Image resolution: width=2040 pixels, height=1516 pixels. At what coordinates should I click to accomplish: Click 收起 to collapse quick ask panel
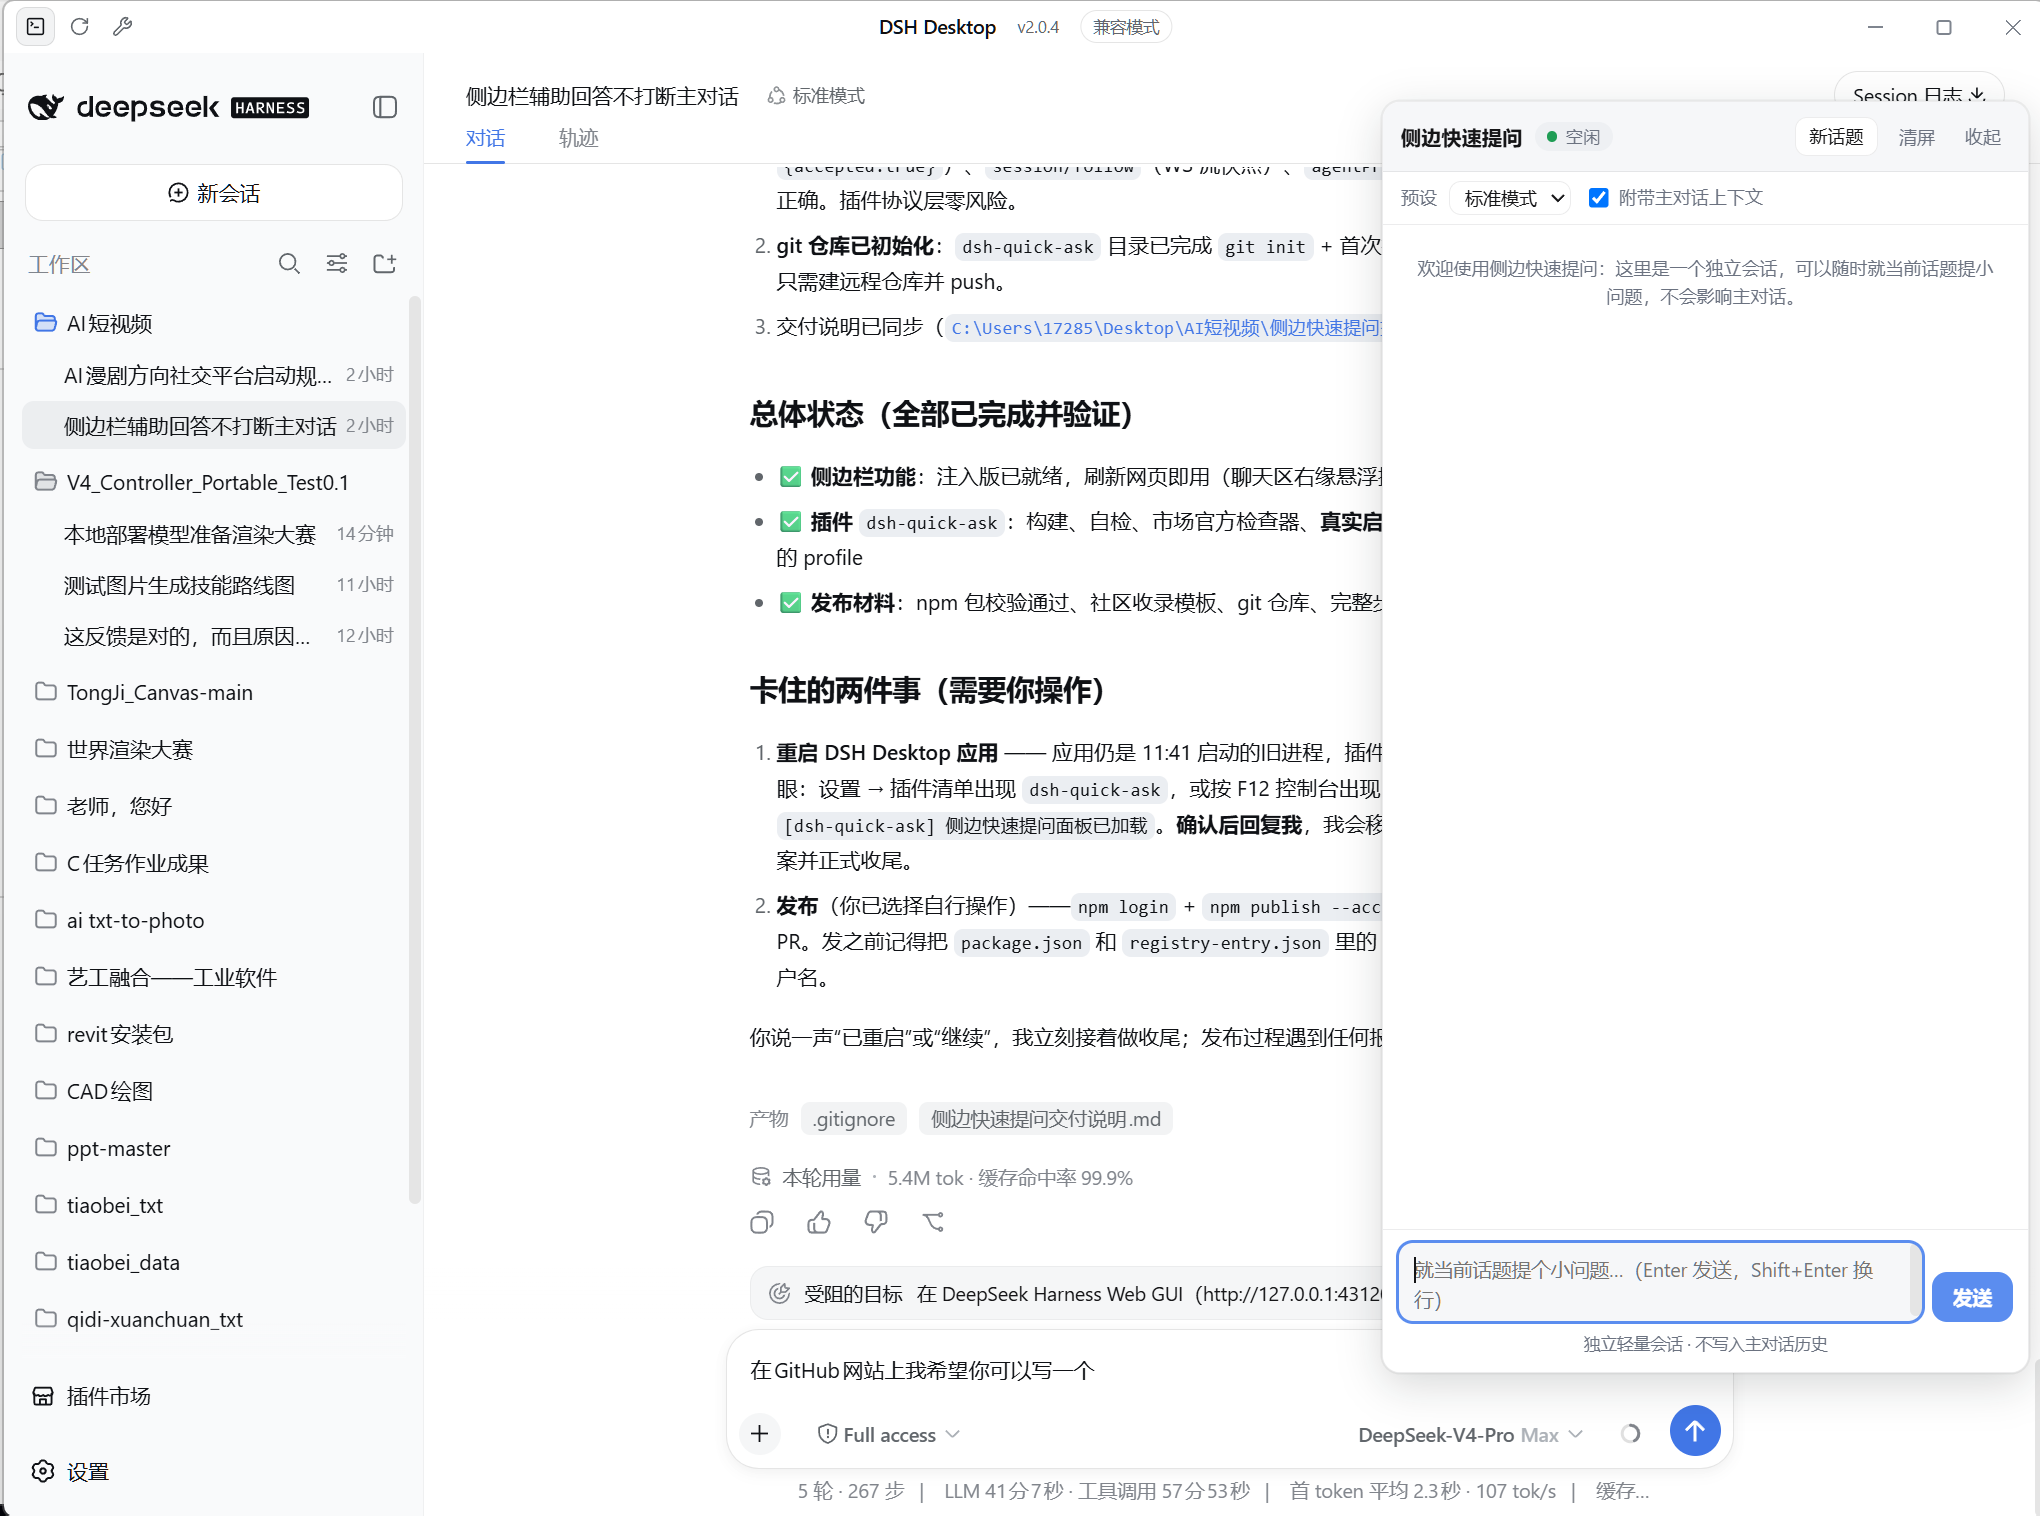(1983, 137)
